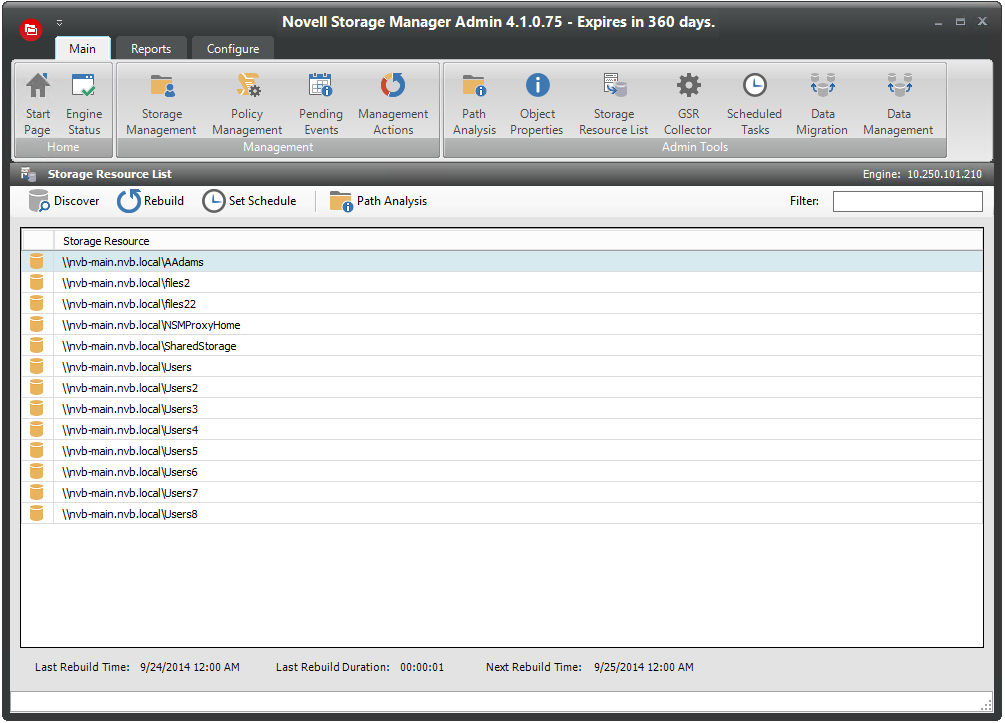Click the Storage Resource column header
This screenshot has height=723, width=1005.
pyautogui.click(x=518, y=241)
